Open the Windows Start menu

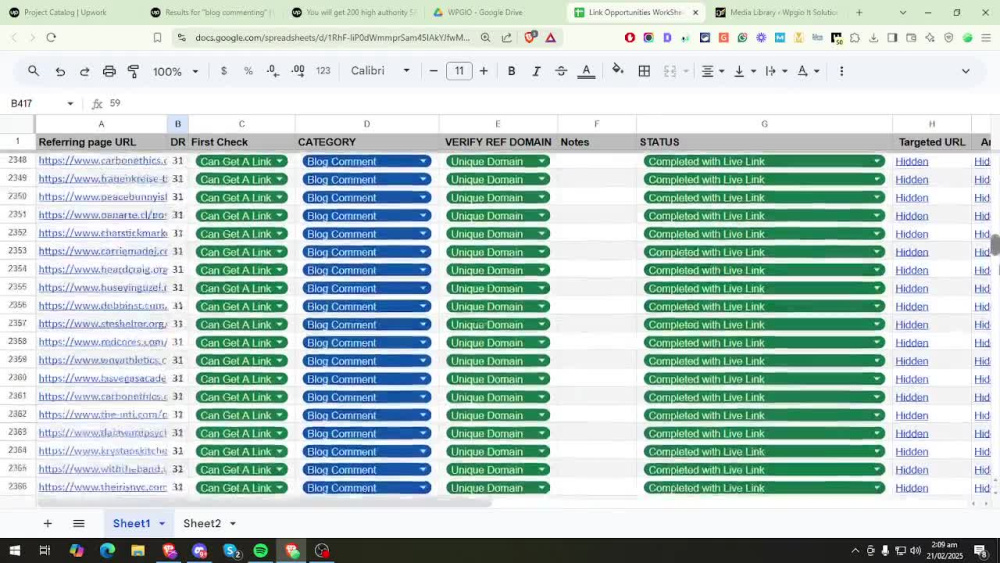(x=14, y=550)
